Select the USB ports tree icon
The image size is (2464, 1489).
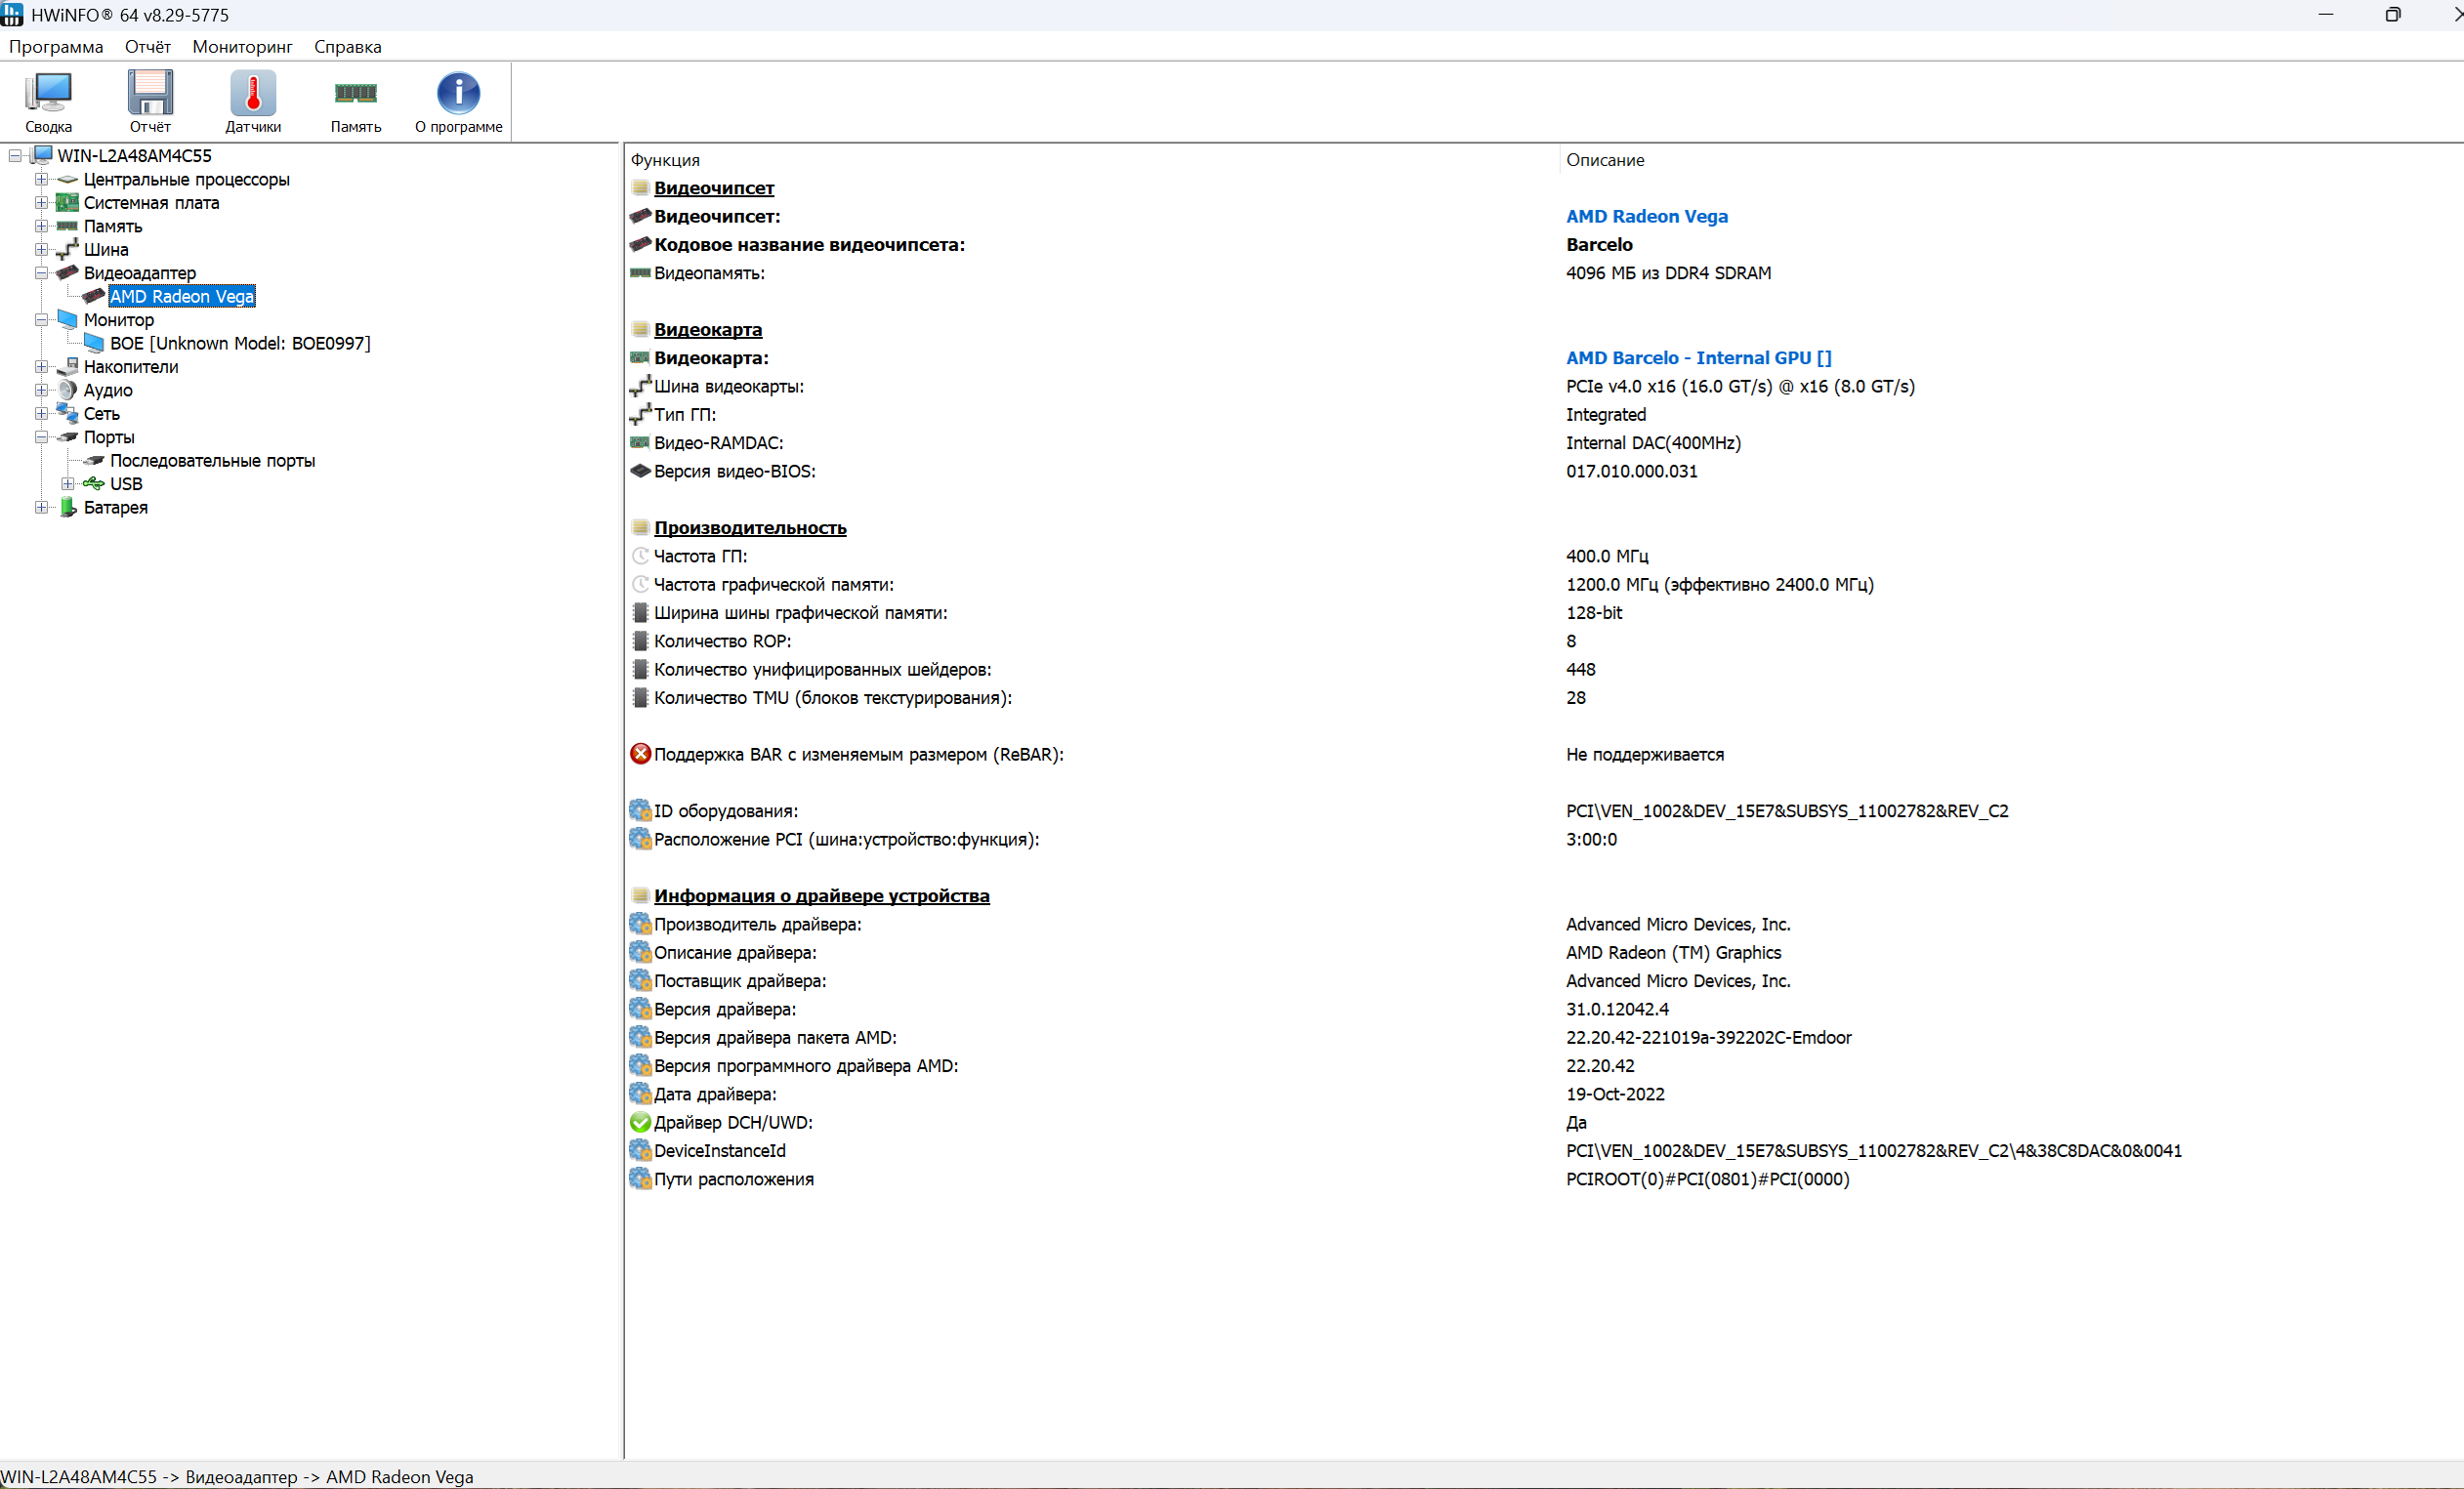94,484
